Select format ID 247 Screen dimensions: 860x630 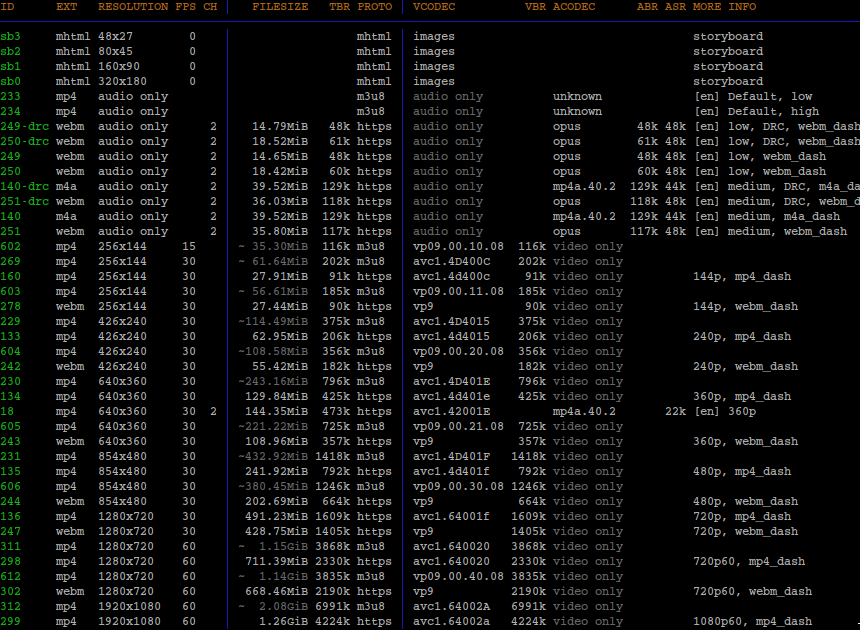[x=10, y=531]
